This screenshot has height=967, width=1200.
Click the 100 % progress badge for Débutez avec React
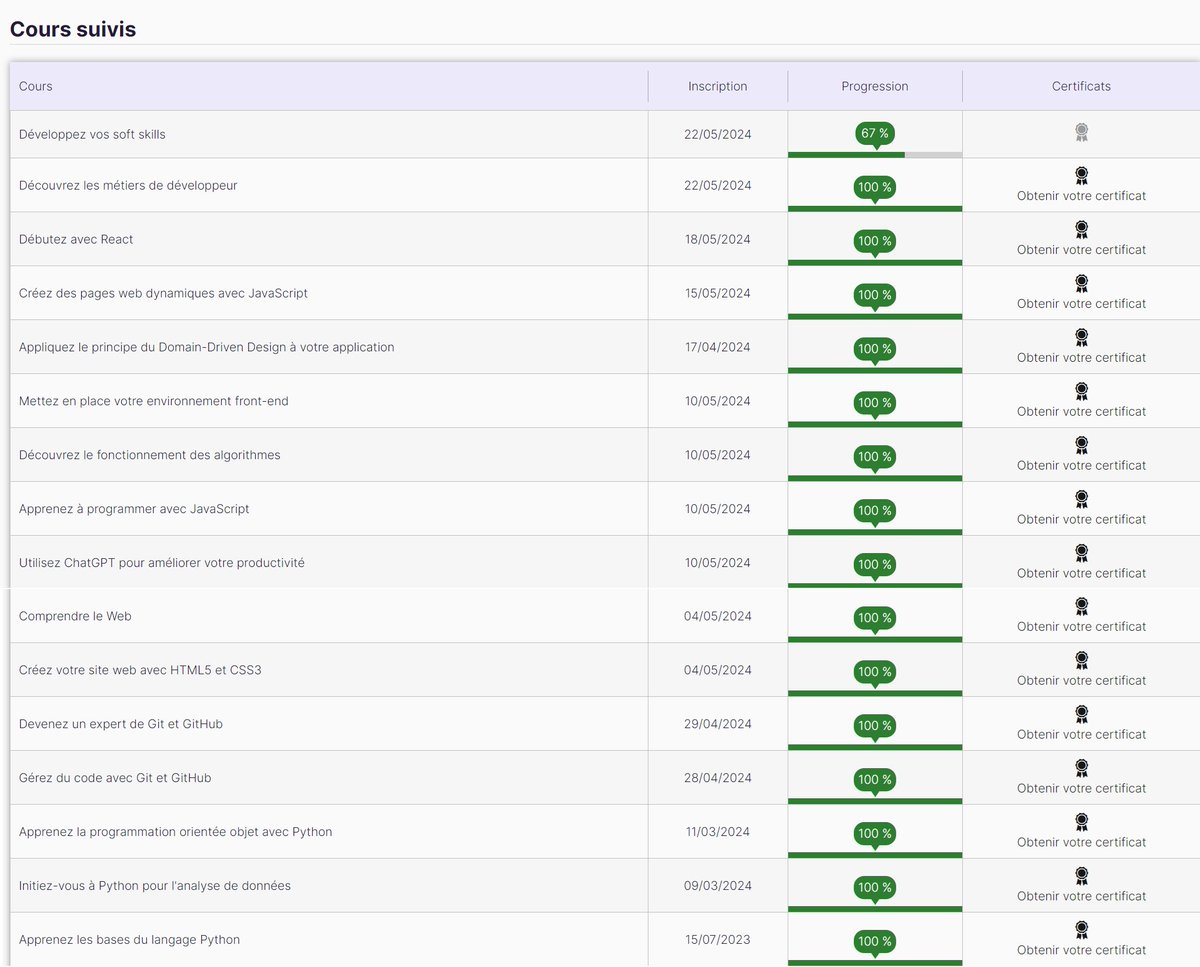(x=875, y=241)
